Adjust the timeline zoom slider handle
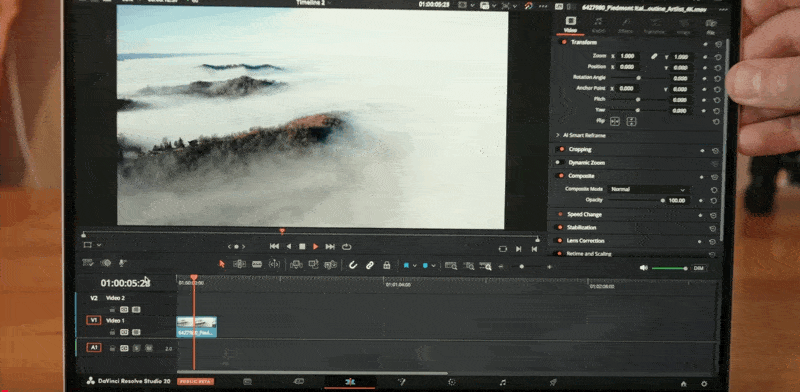This screenshot has height=392, width=800. tap(521, 266)
